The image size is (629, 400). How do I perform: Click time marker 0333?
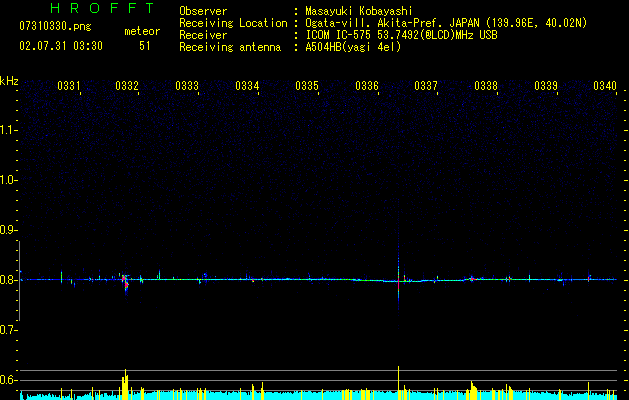[187, 86]
